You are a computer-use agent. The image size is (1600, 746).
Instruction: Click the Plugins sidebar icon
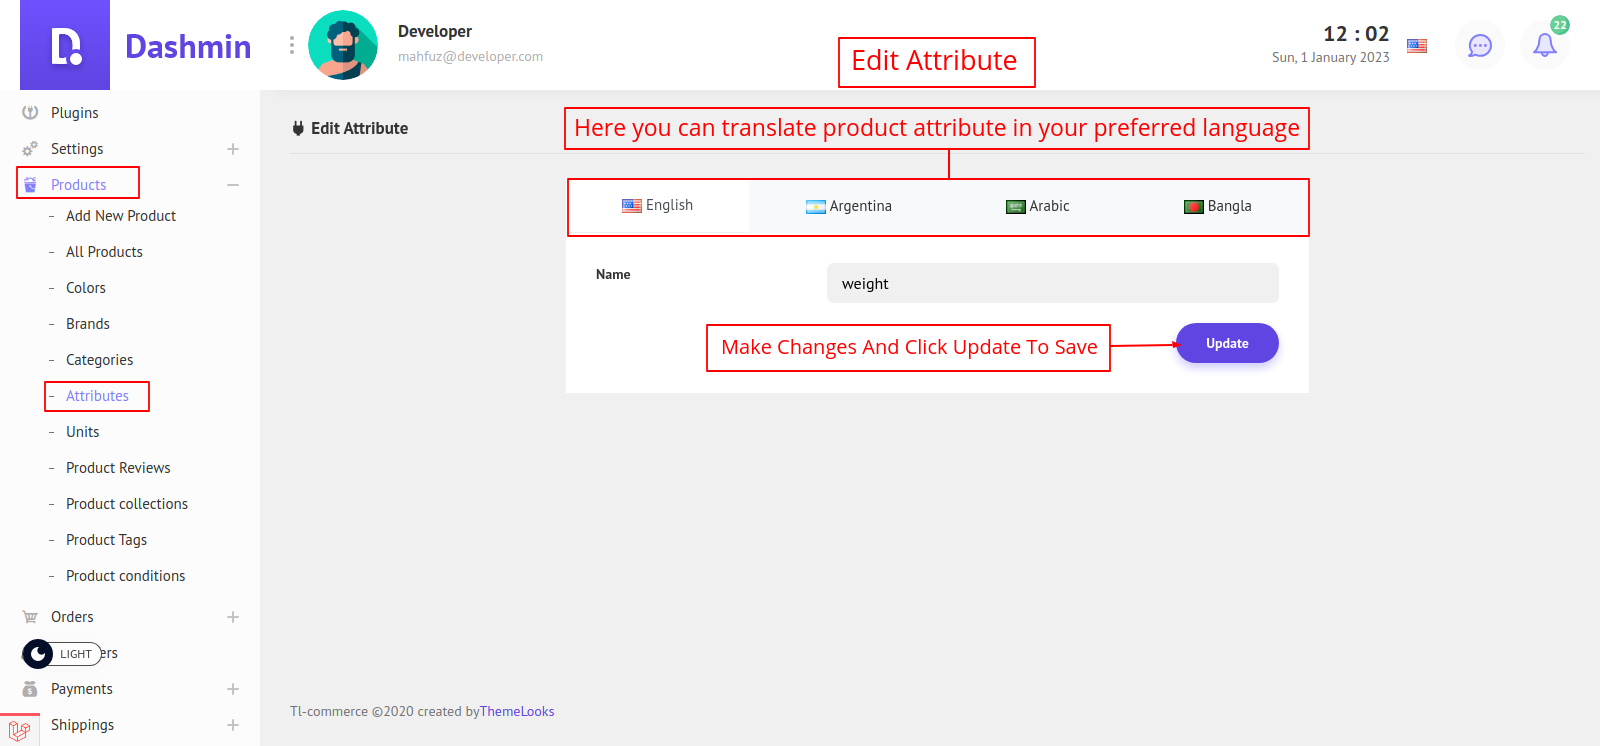(x=30, y=113)
